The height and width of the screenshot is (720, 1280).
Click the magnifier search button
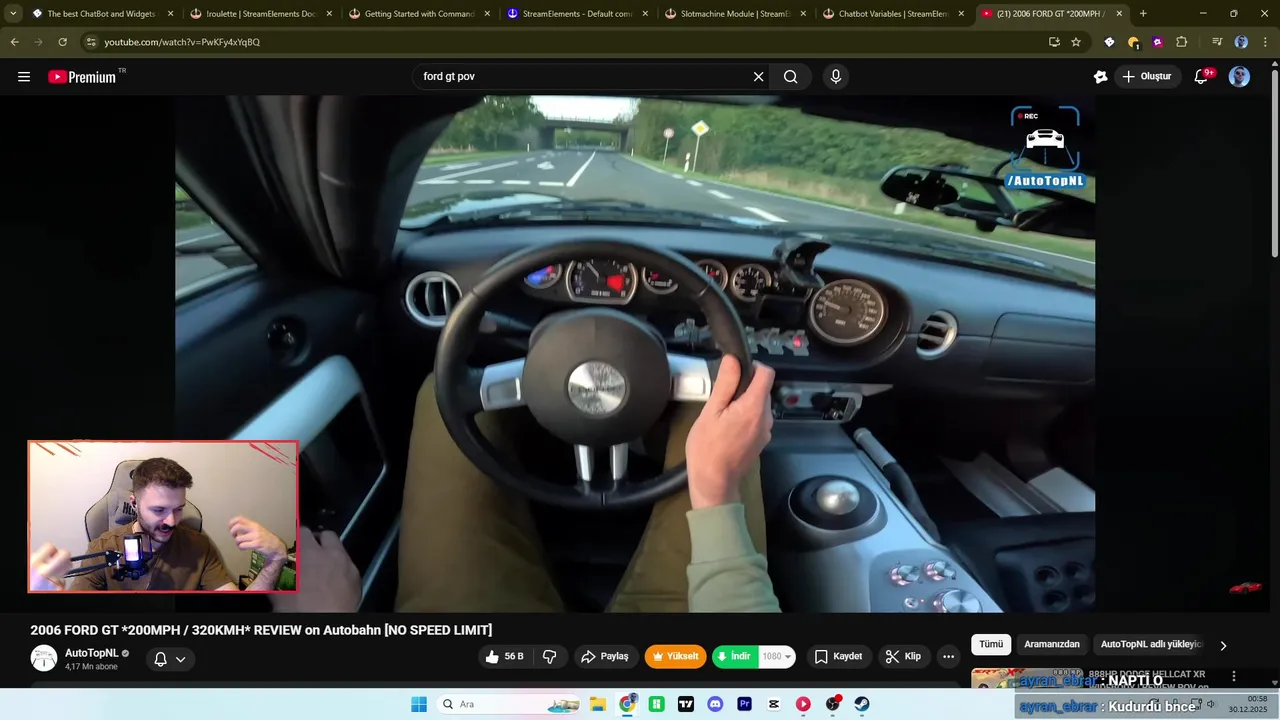click(x=791, y=77)
